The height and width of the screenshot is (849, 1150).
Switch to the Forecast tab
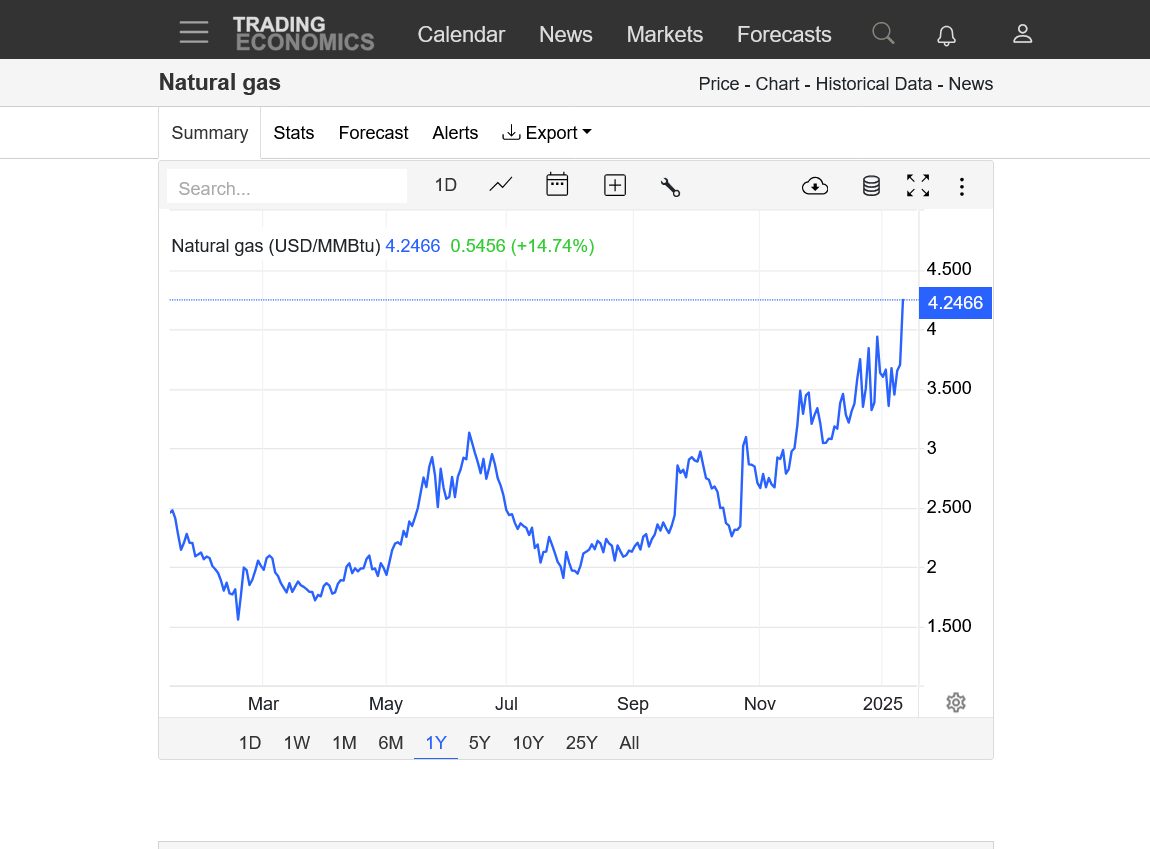[x=373, y=133]
